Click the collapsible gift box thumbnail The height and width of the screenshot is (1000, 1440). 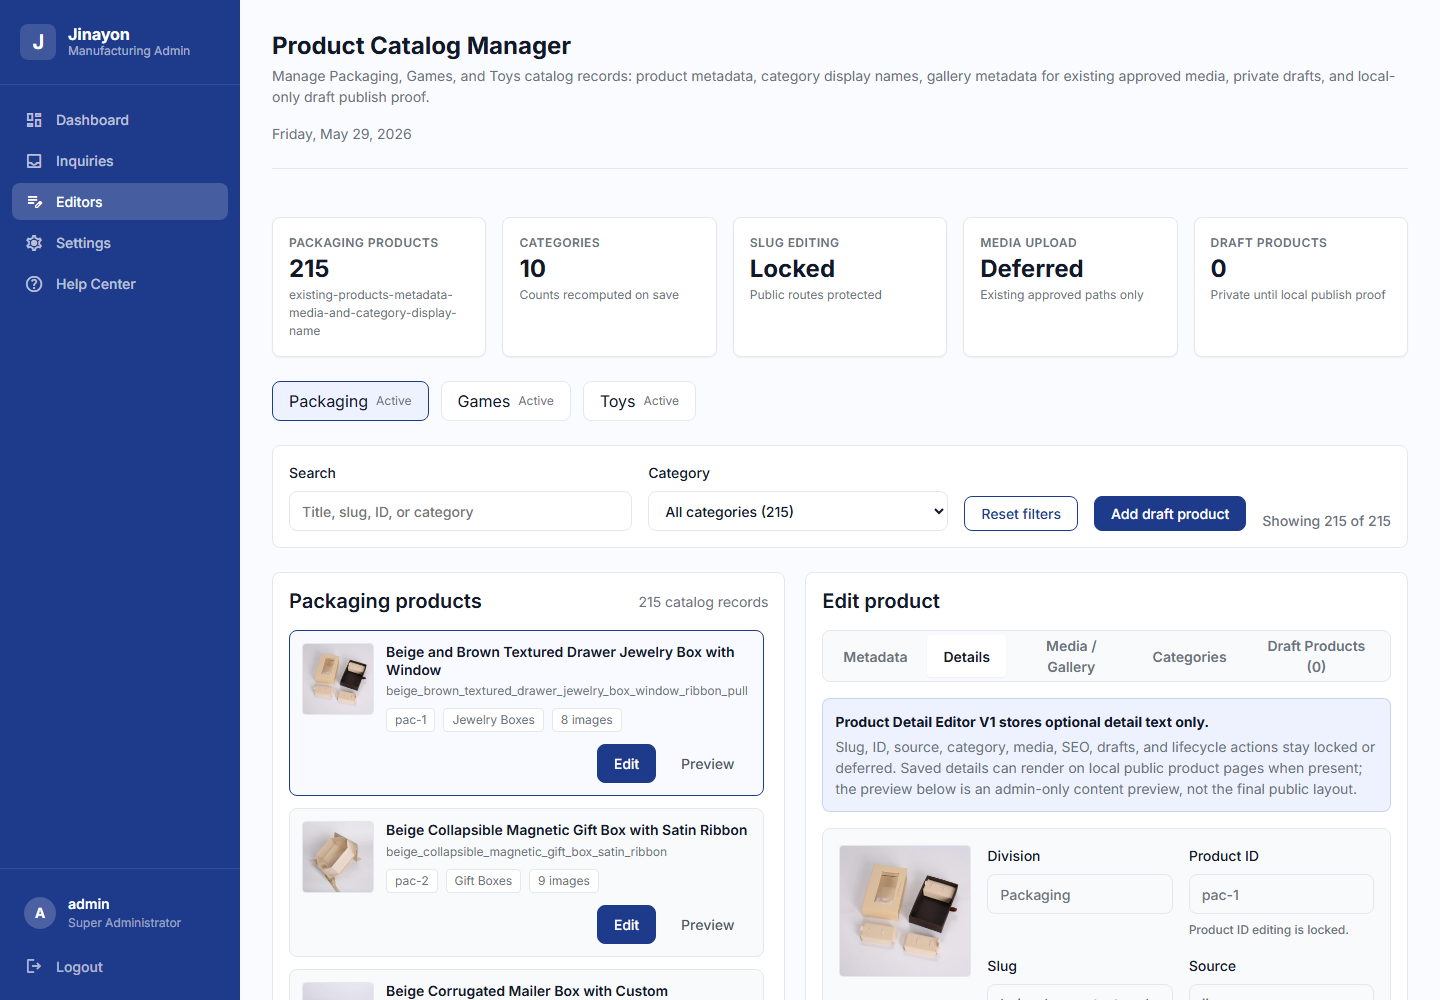338,857
